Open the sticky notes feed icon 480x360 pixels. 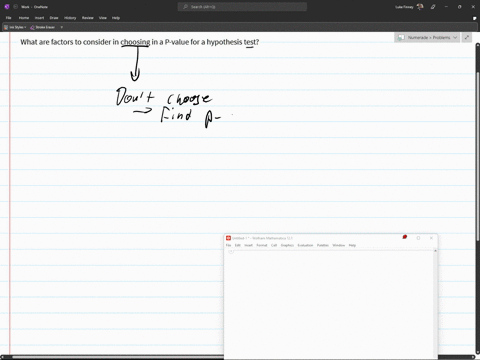pyautogui.click(x=474, y=18)
